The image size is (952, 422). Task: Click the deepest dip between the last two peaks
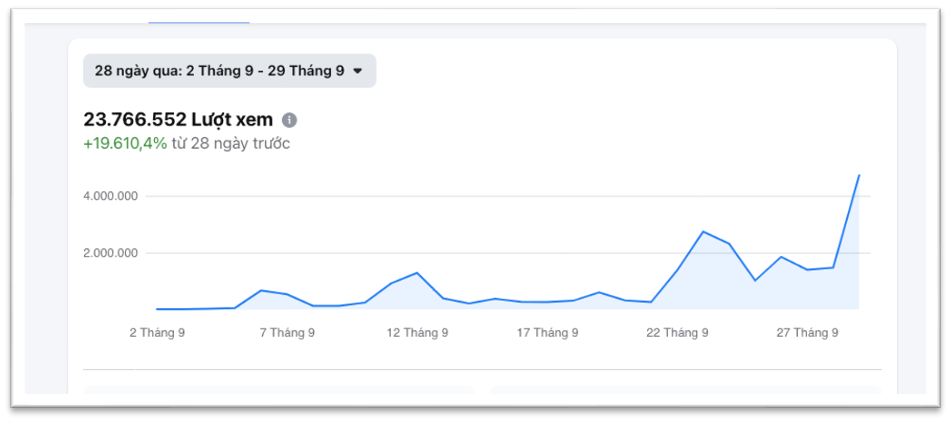(755, 280)
